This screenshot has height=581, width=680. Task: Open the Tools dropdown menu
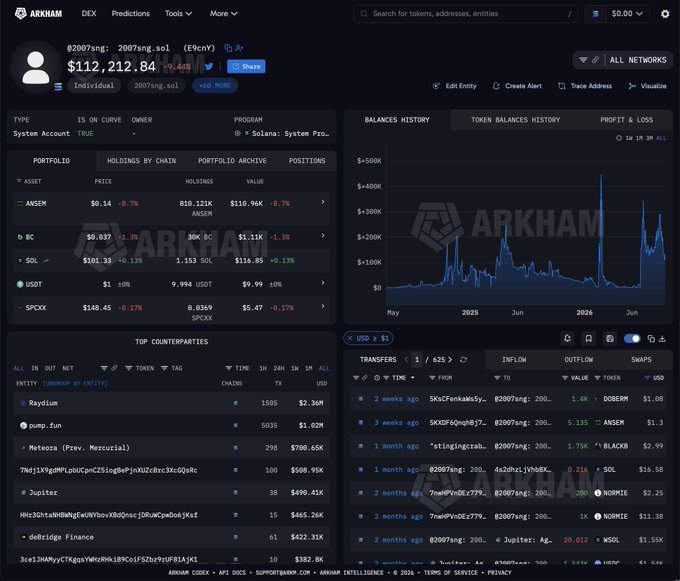(x=178, y=13)
